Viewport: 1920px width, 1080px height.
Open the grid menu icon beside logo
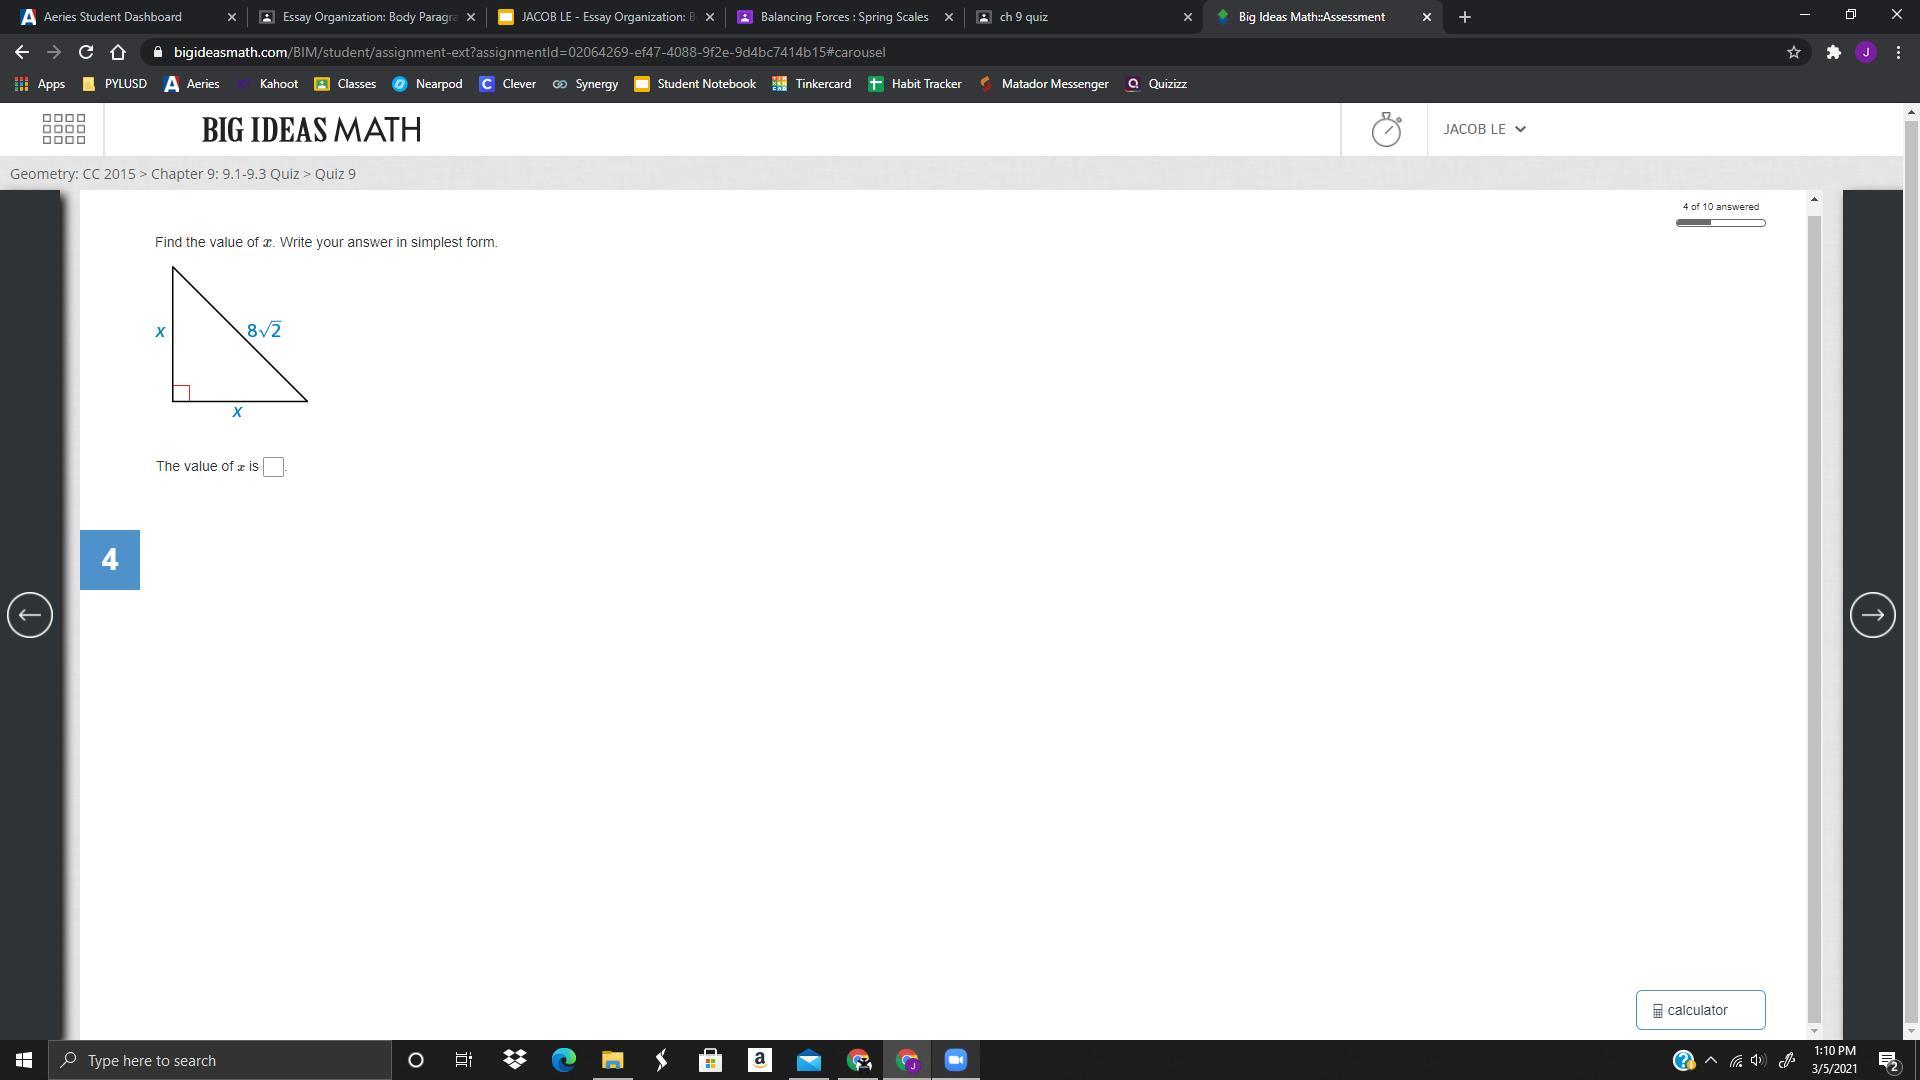point(64,129)
